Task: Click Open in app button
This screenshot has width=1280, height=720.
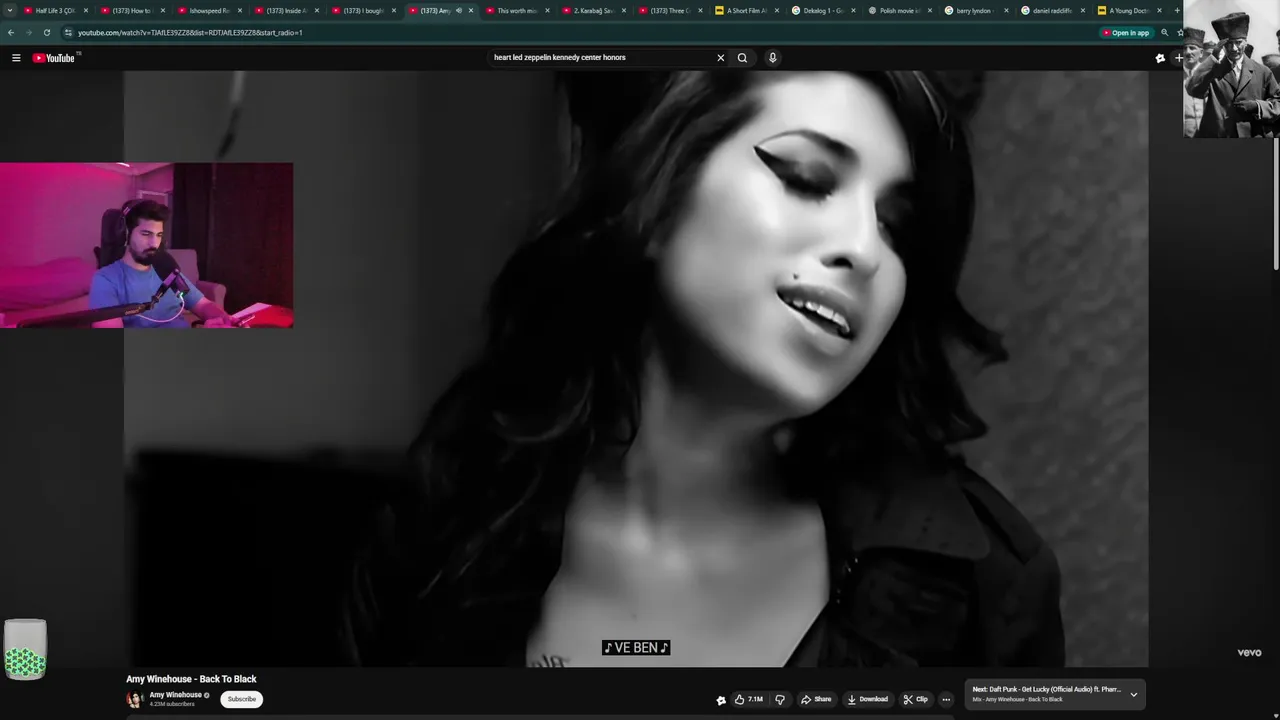Action: coord(1125,32)
